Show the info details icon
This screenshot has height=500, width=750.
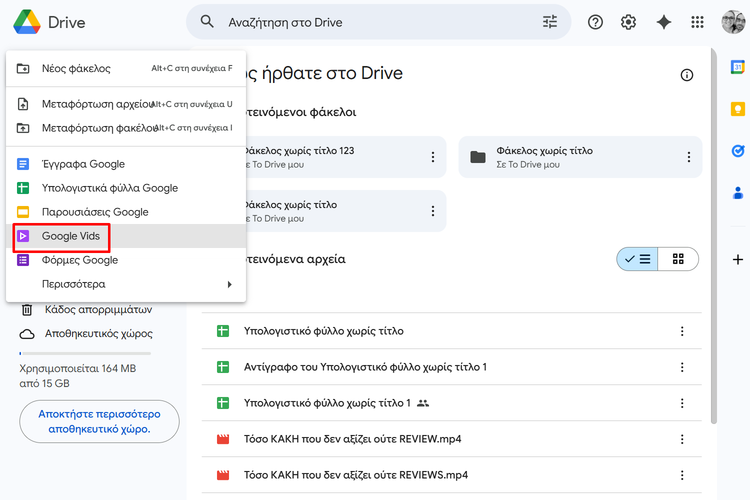pyautogui.click(x=687, y=75)
